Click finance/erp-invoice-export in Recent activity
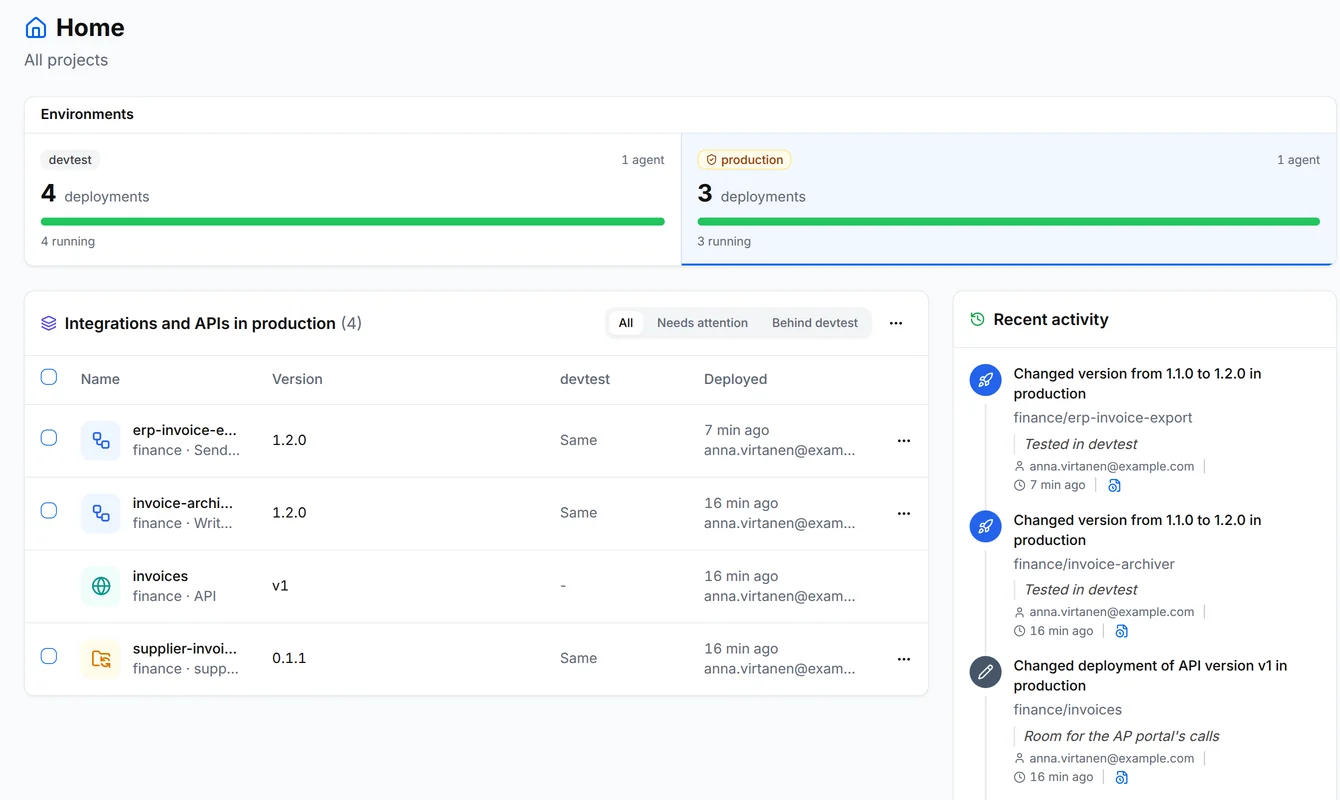 [x=1103, y=418]
